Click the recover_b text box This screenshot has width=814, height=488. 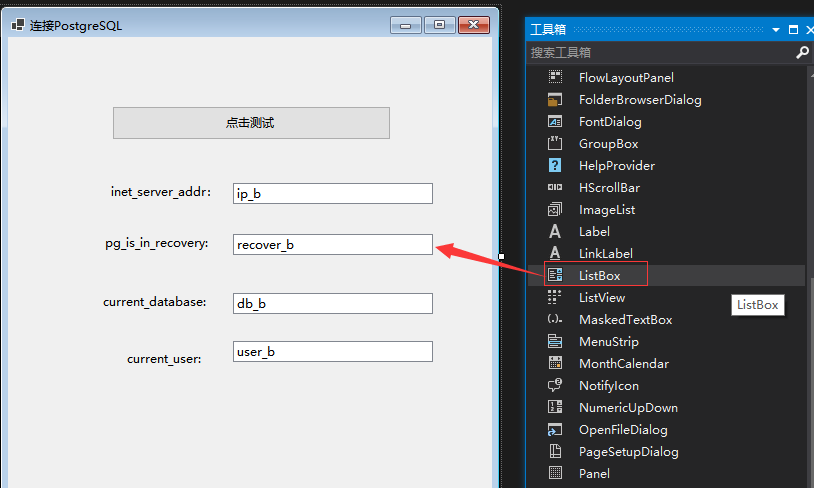(333, 244)
